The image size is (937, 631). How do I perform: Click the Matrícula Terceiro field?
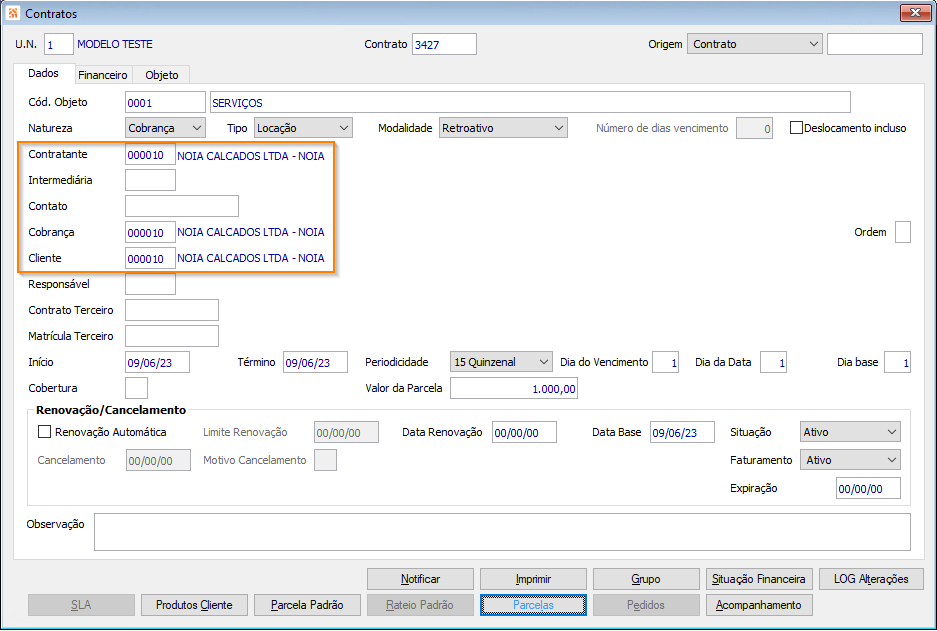coord(172,336)
